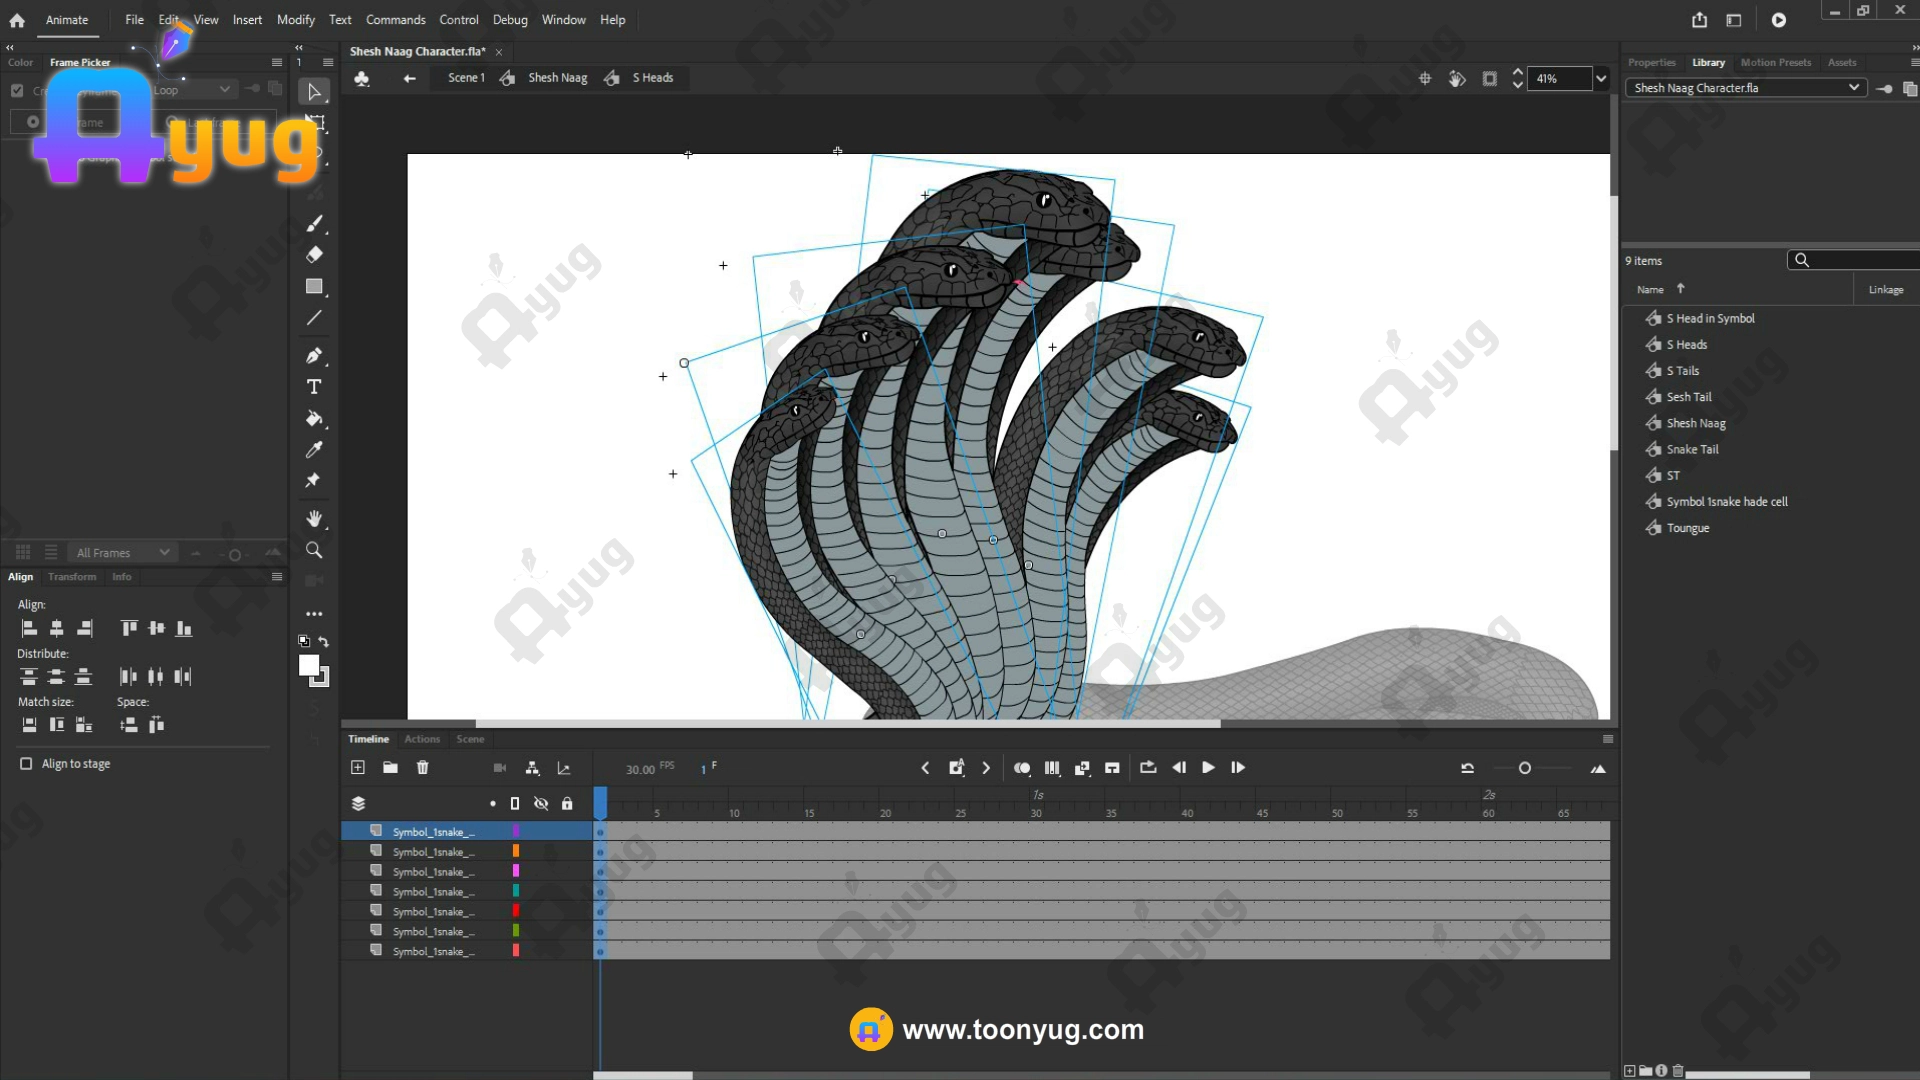This screenshot has height=1080, width=1920.
Task: Open the All Frames dropdown
Action: 164,552
